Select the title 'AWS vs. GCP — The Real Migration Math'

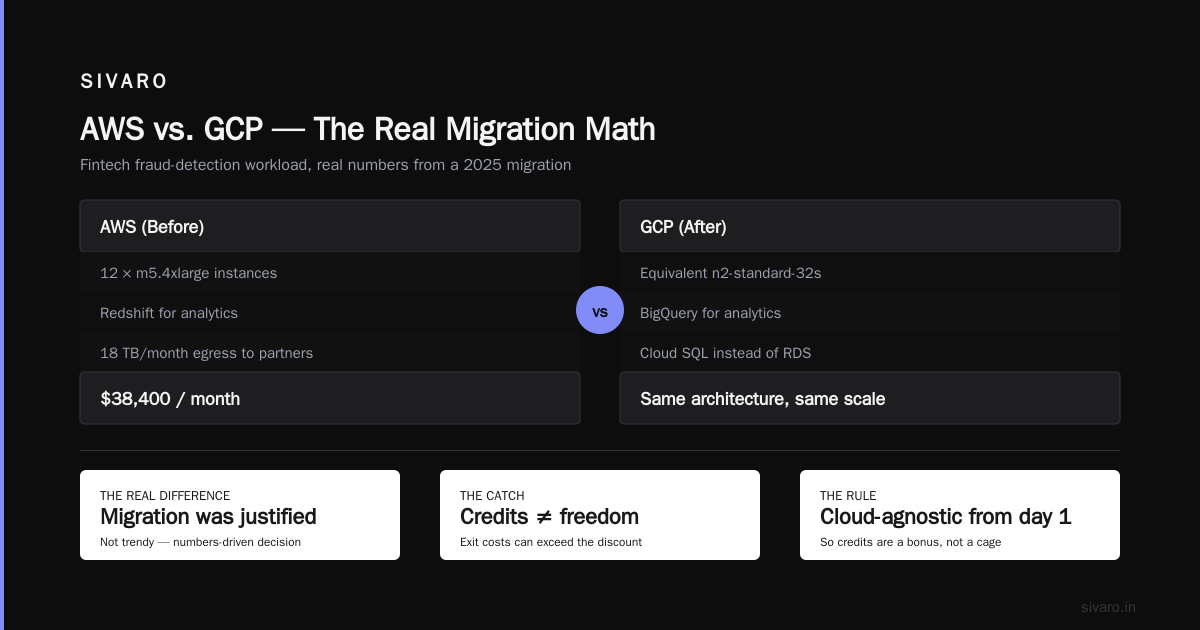pos(368,129)
